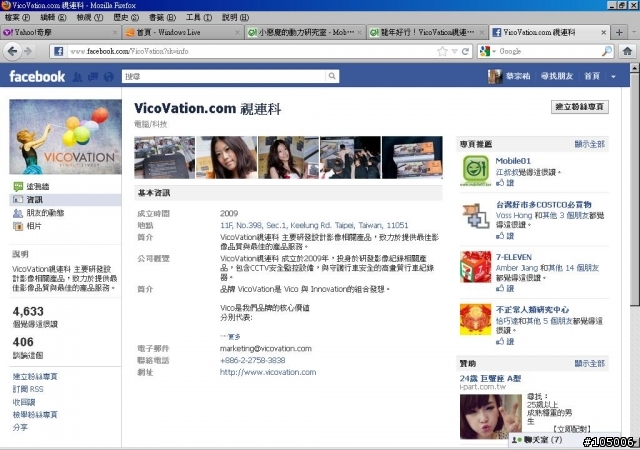Open the 檔案 menu
Viewport: 640px width, 450px height.
17,18
